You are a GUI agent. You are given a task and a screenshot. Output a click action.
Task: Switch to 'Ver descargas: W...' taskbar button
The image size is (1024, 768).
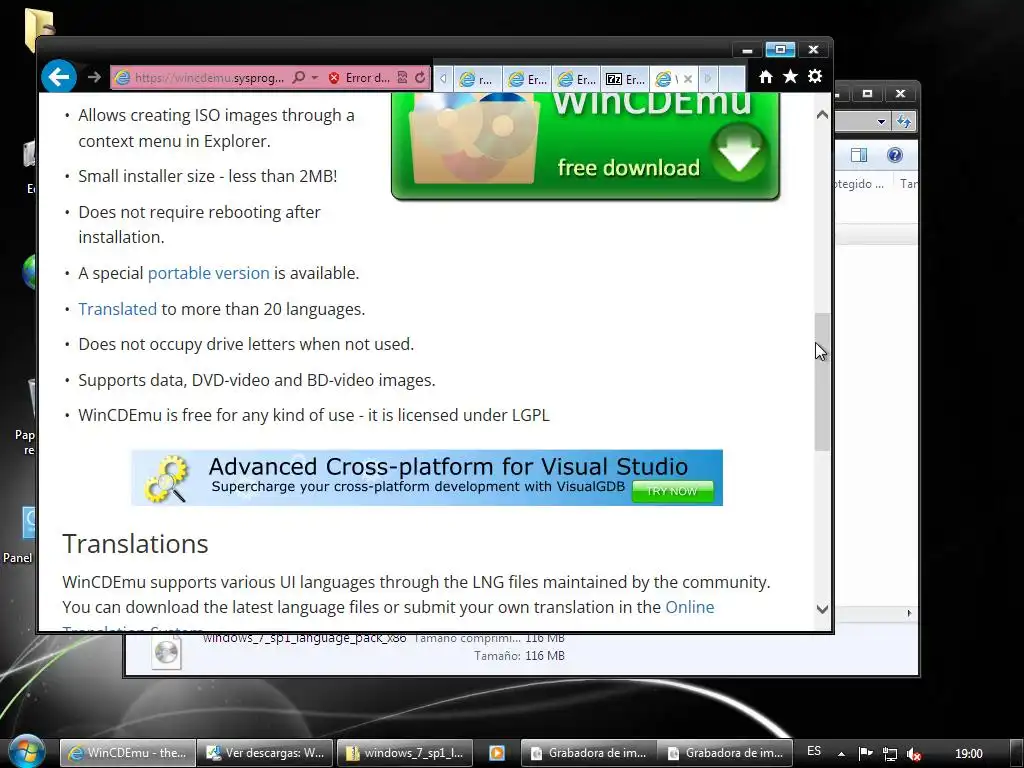(265, 753)
